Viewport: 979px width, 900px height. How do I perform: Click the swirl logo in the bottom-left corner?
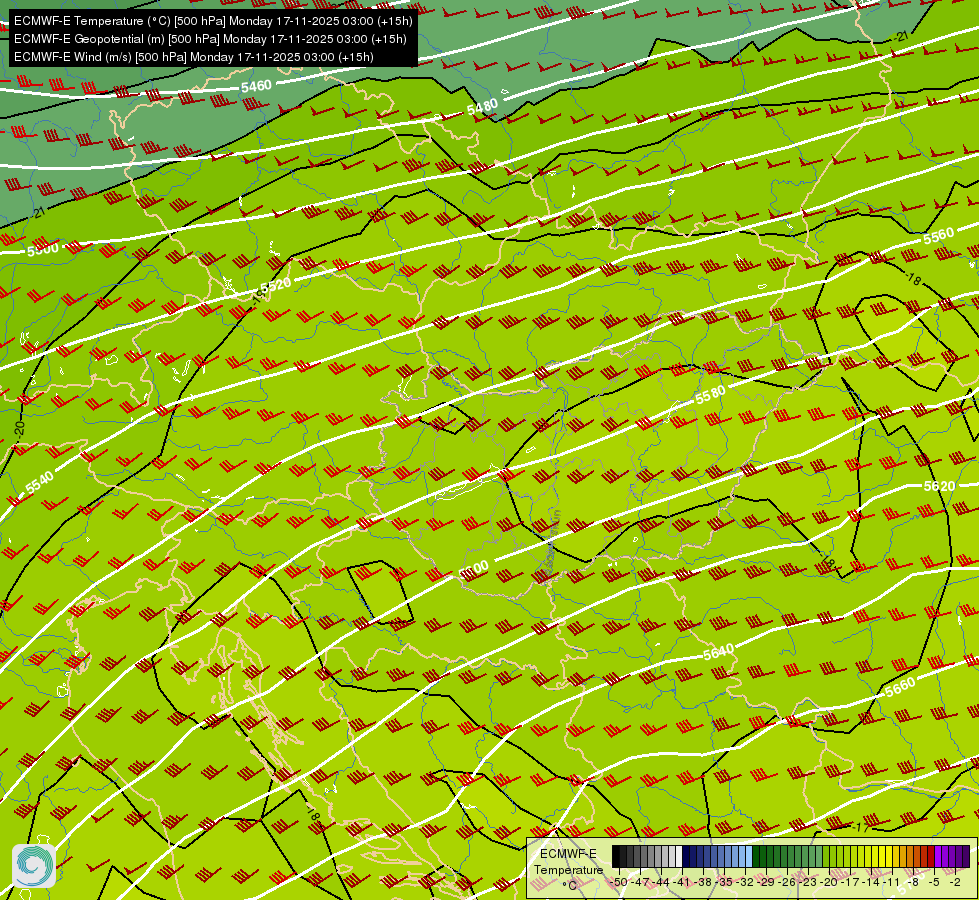(34, 865)
